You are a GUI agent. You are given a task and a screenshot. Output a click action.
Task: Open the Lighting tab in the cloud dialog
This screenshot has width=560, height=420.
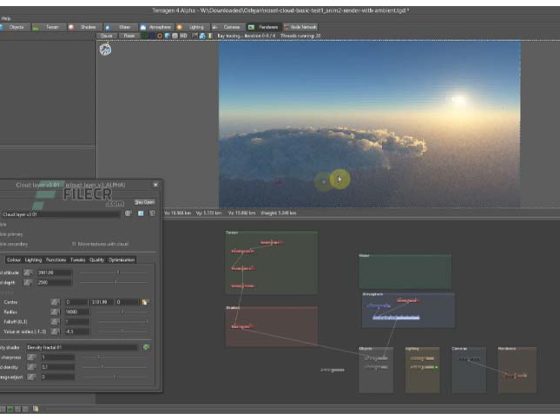[x=33, y=260]
